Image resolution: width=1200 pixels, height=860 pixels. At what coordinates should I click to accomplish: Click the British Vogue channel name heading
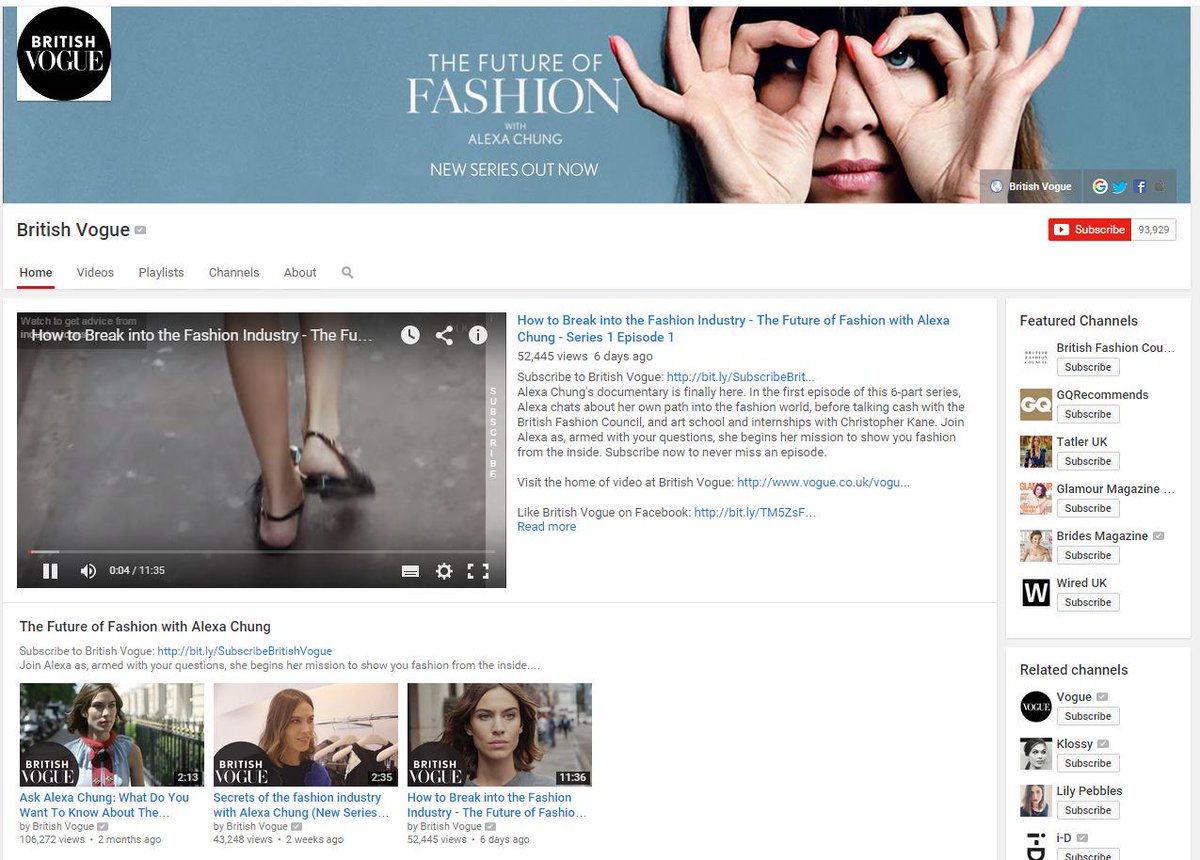[73, 230]
